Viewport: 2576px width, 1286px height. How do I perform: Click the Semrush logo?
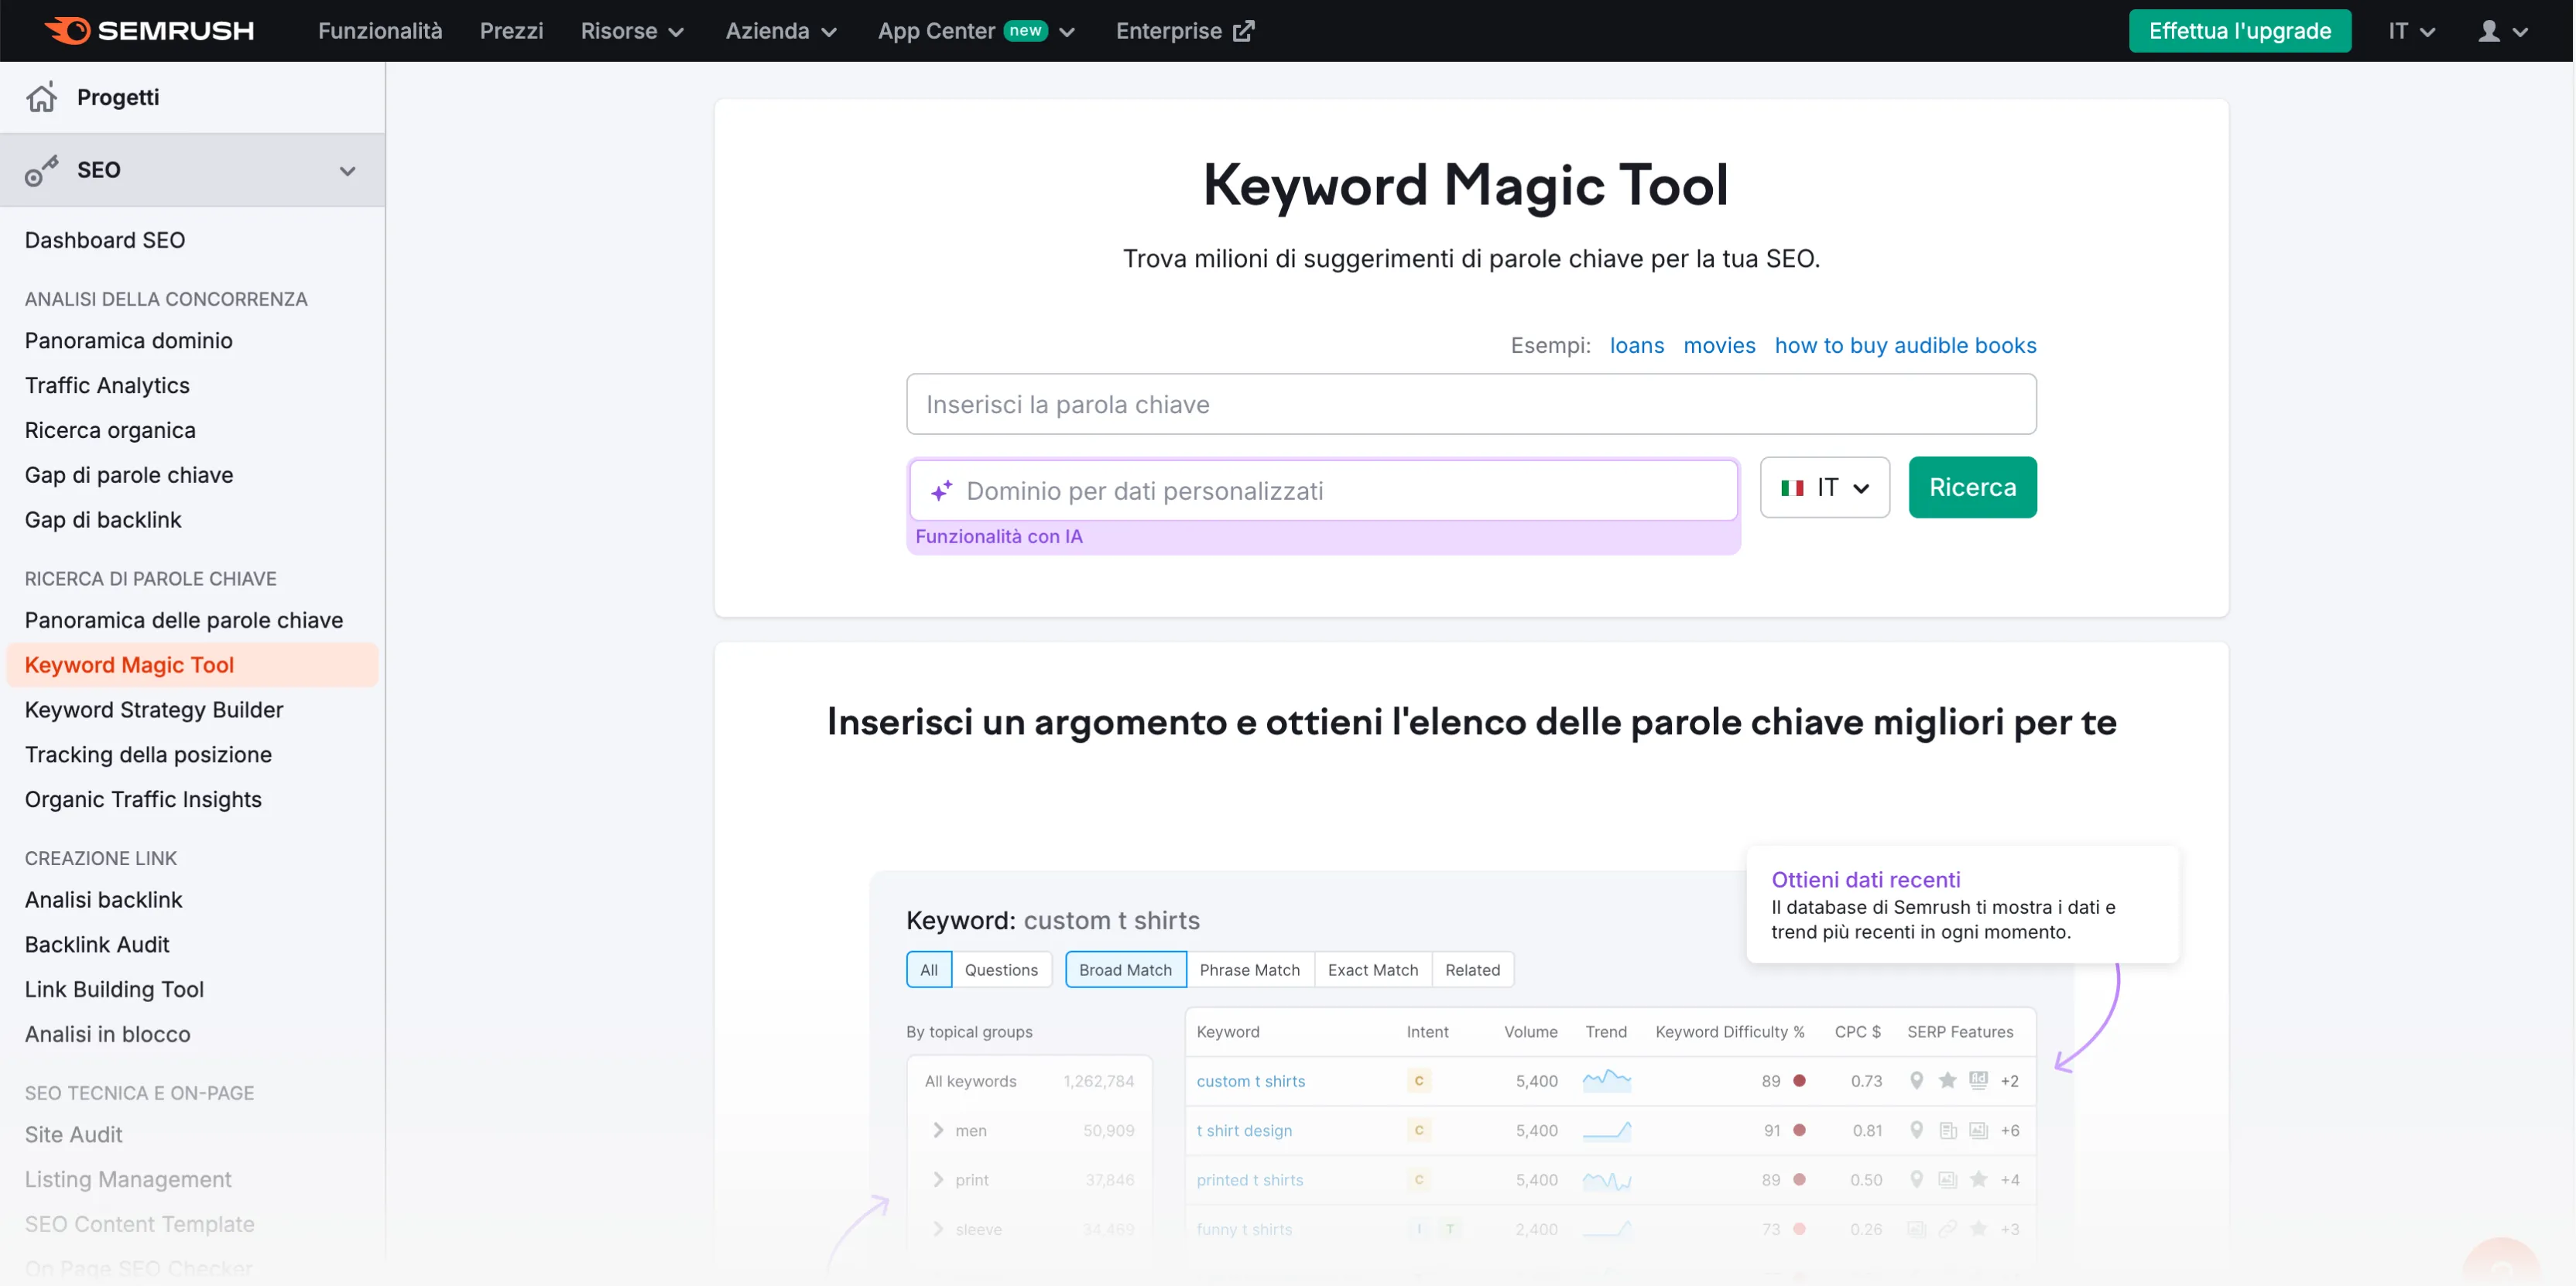149,31
